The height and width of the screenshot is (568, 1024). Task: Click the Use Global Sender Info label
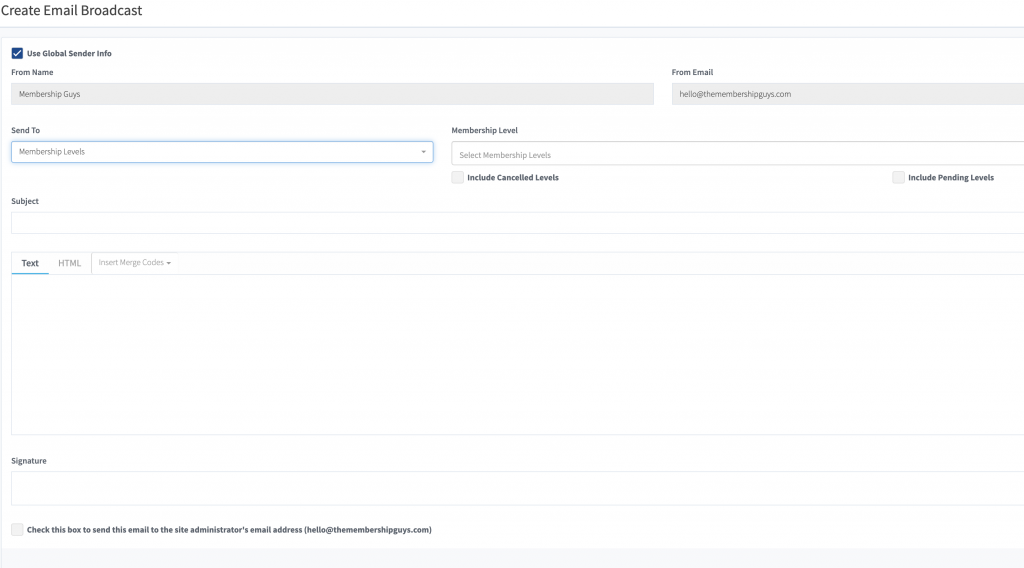pyautogui.click(x=69, y=54)
